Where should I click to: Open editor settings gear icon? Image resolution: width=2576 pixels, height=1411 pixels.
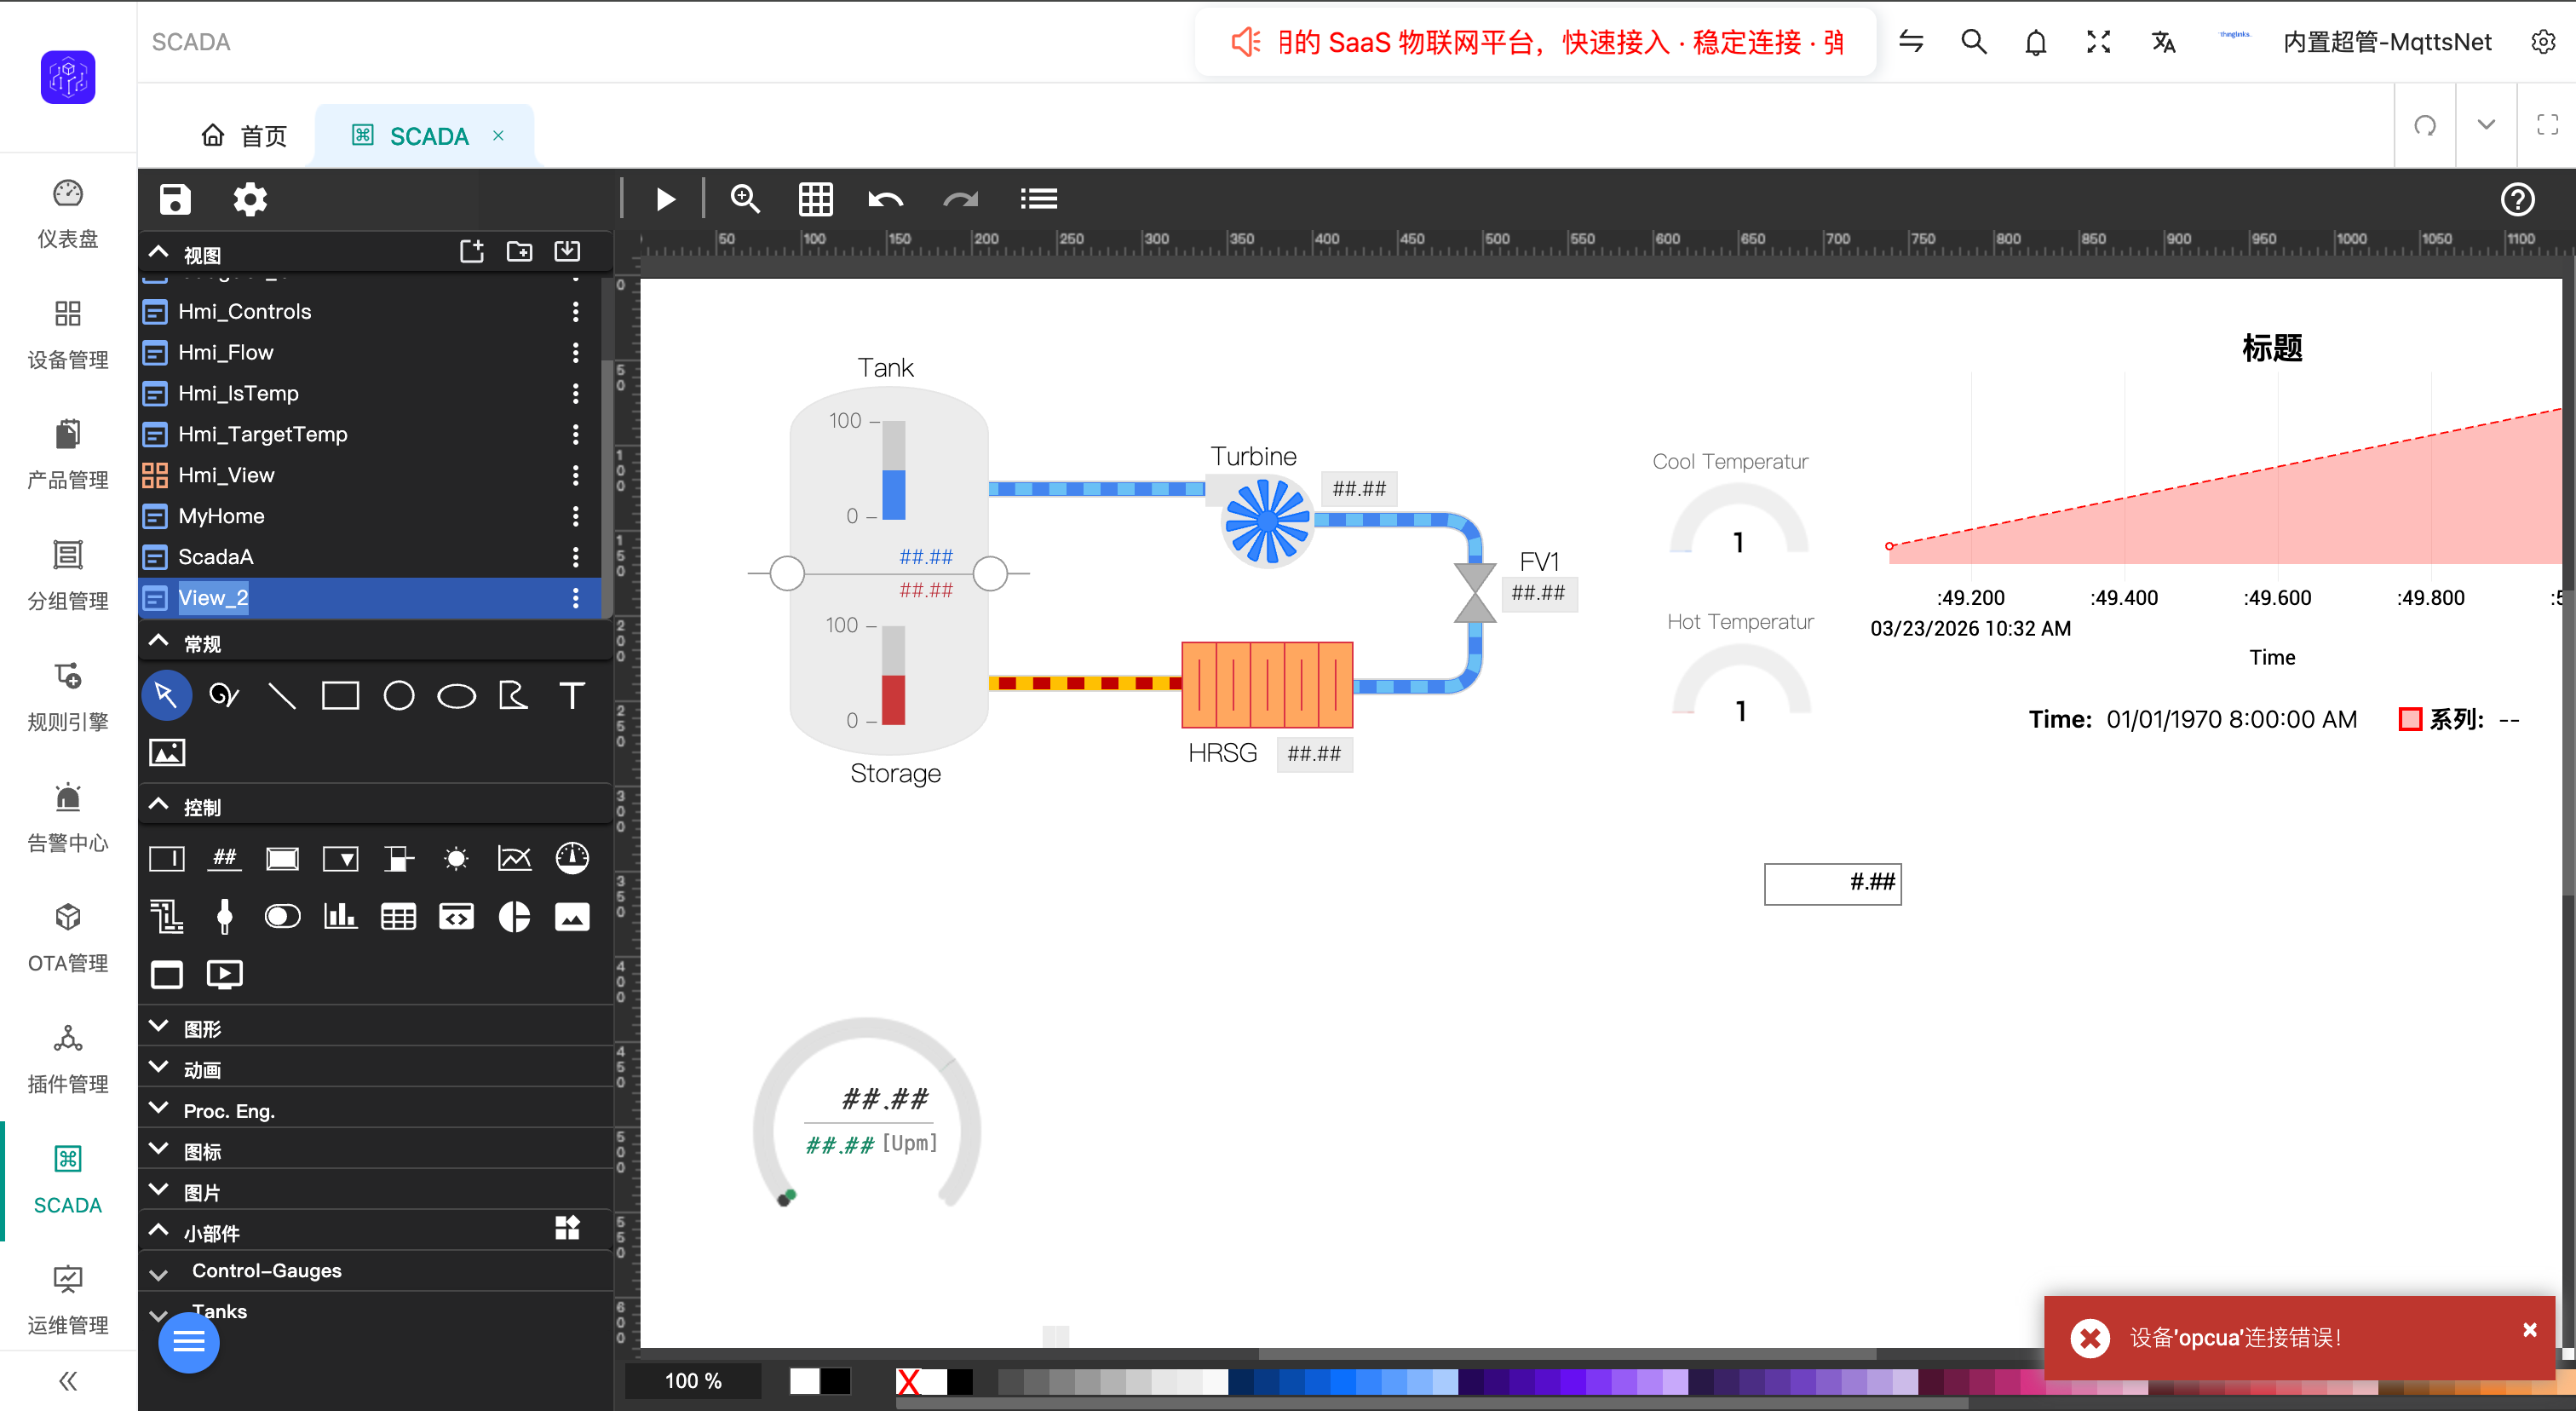[250, 199]
